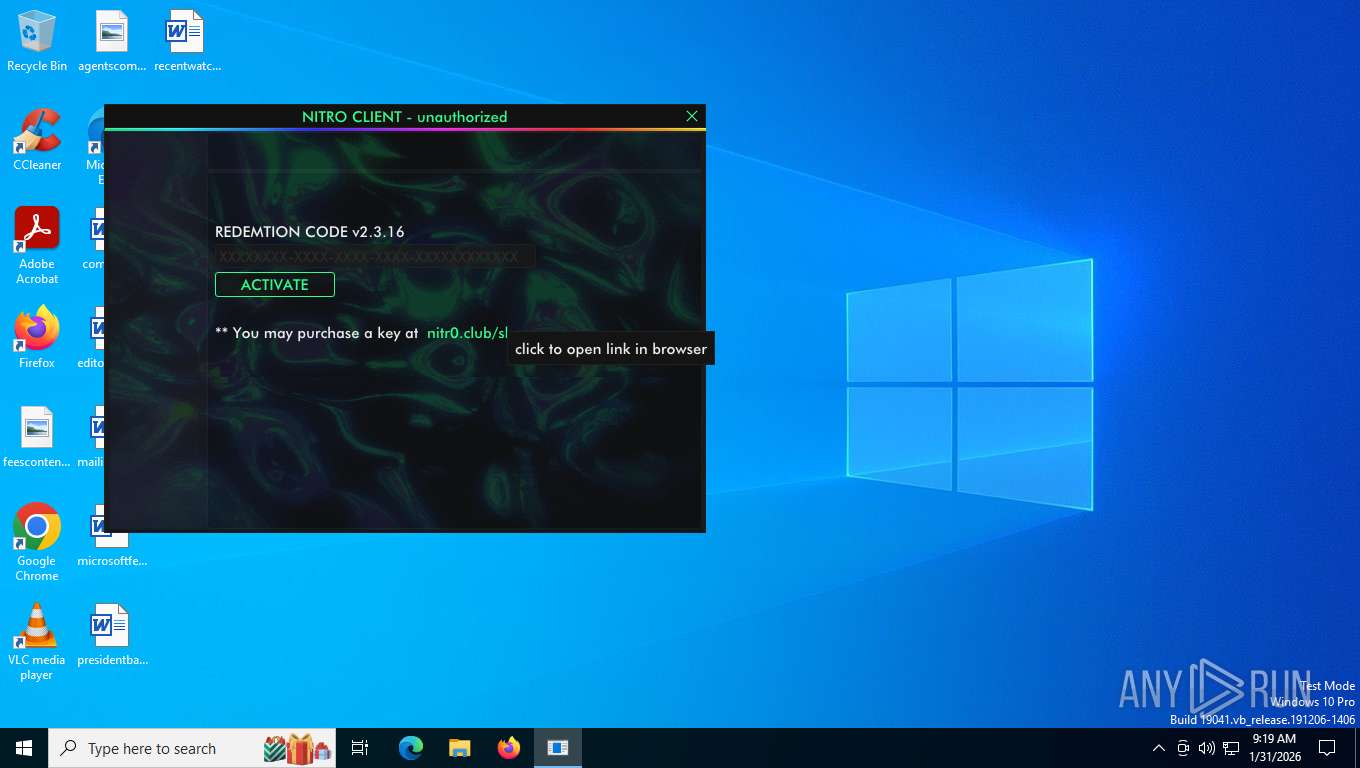Open the recentwatc Word document icon
Image resolution: width=1360 pixels, height=768 pixels.
(x=187, y=41)
